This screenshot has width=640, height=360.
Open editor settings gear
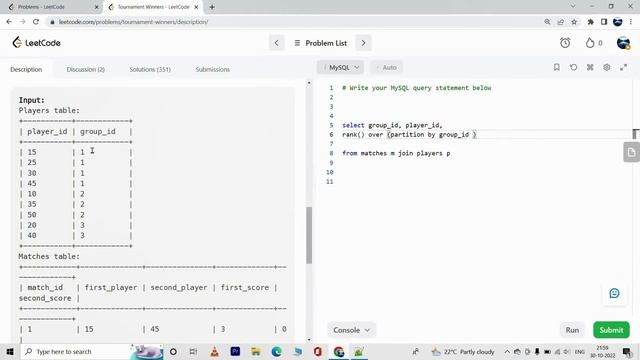[x=607, y=67]
